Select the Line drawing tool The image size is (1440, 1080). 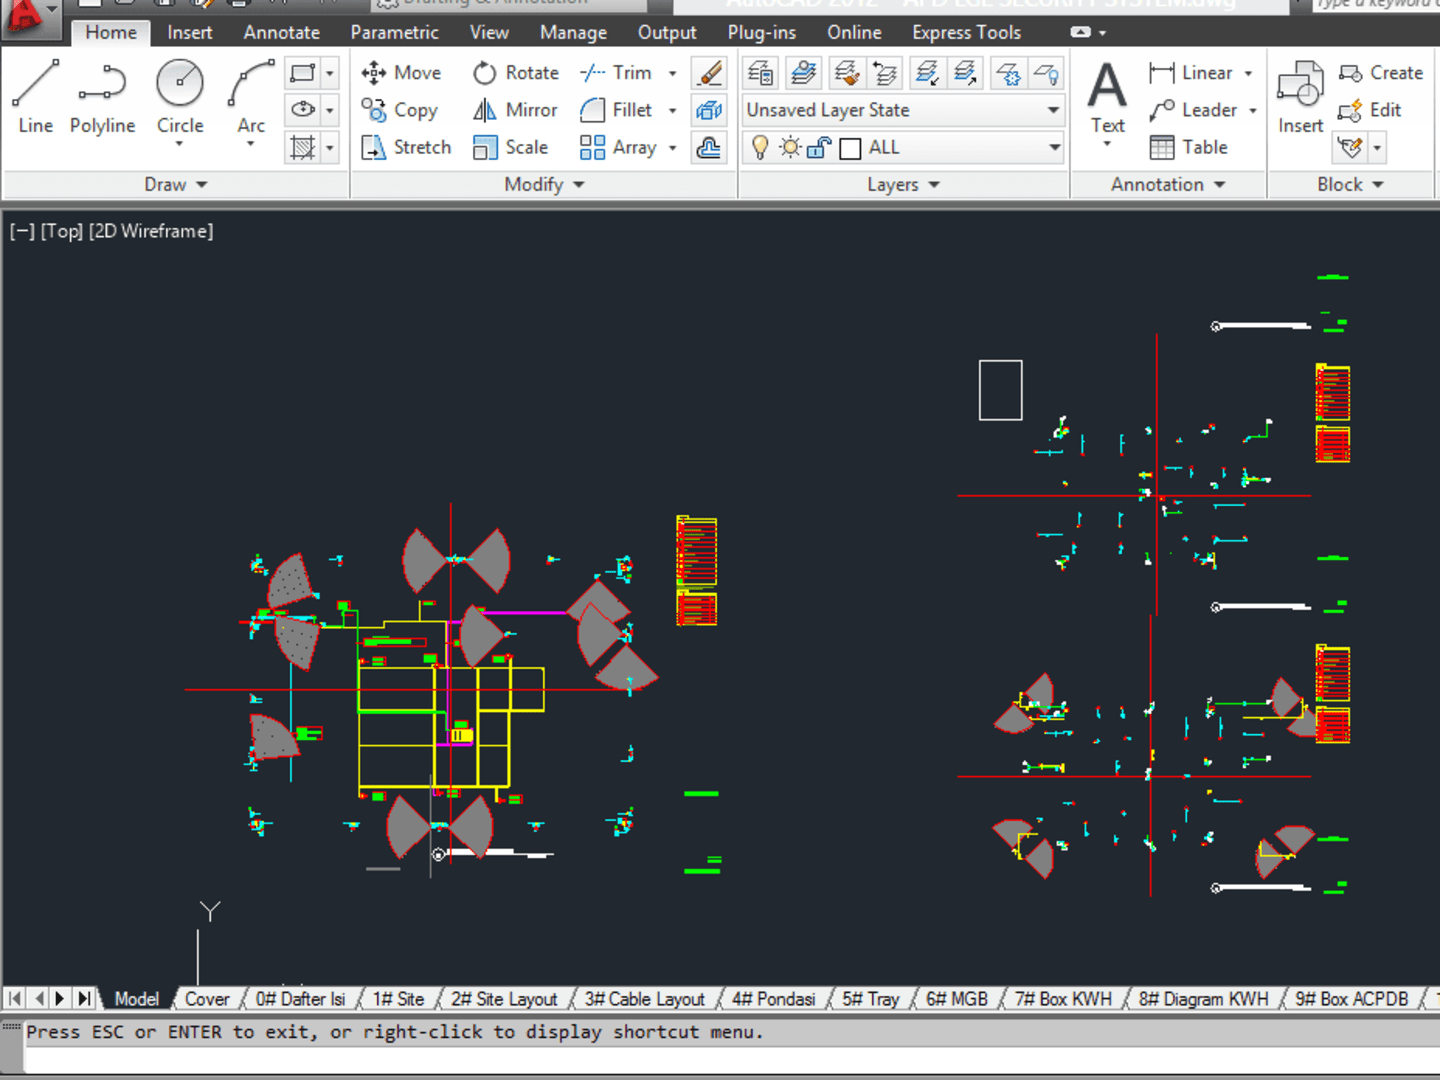click(36, 97)
